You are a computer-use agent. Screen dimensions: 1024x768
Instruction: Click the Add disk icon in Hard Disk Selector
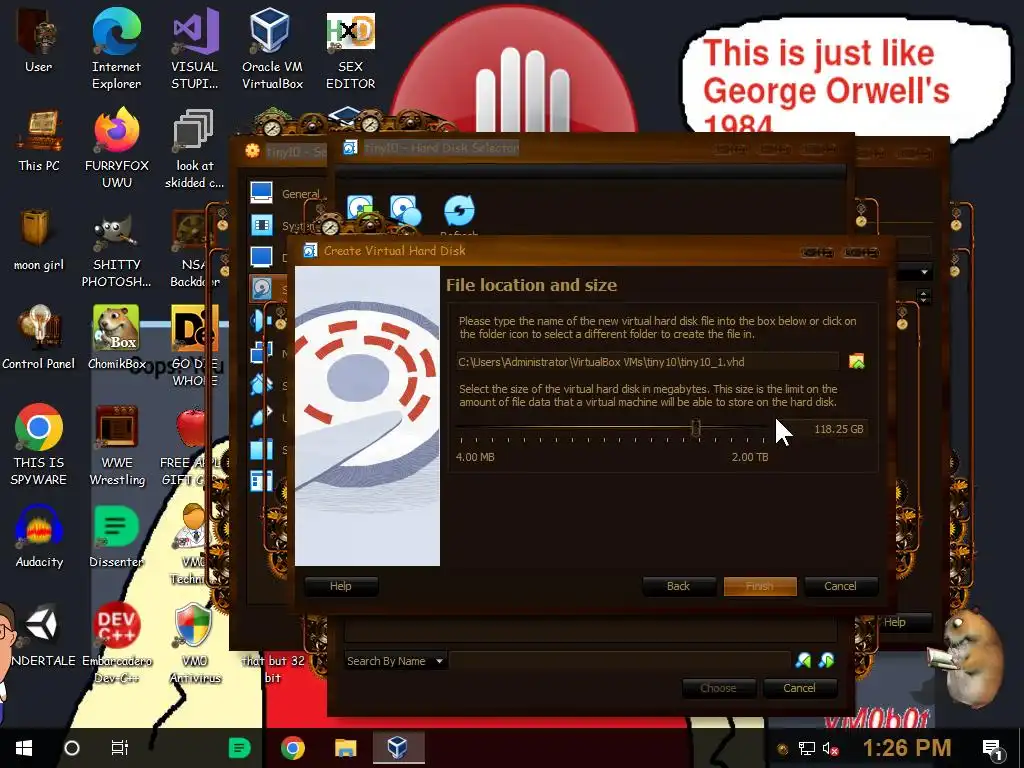360,210
